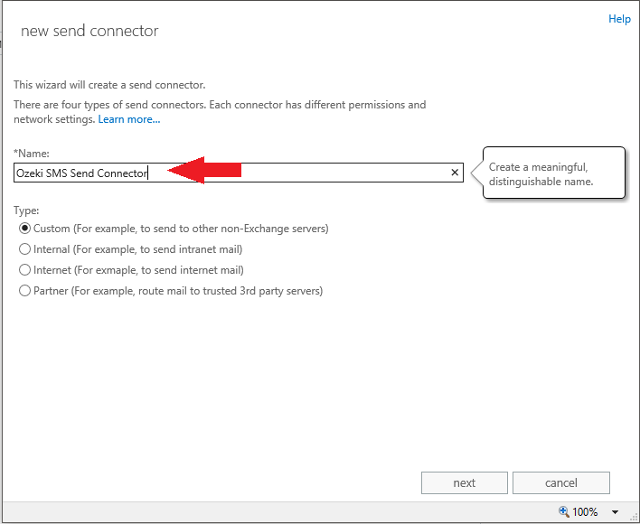Open the zoom level dropdown arrow

[615, 512]
